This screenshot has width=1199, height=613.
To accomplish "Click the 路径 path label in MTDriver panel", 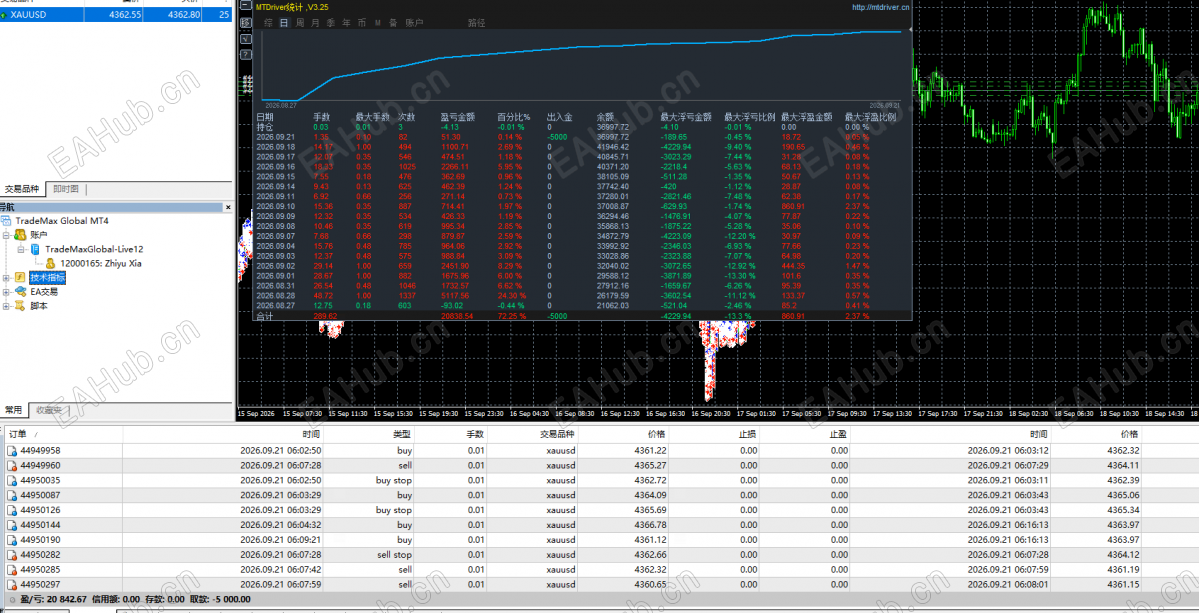I will [x=476, y=23].
